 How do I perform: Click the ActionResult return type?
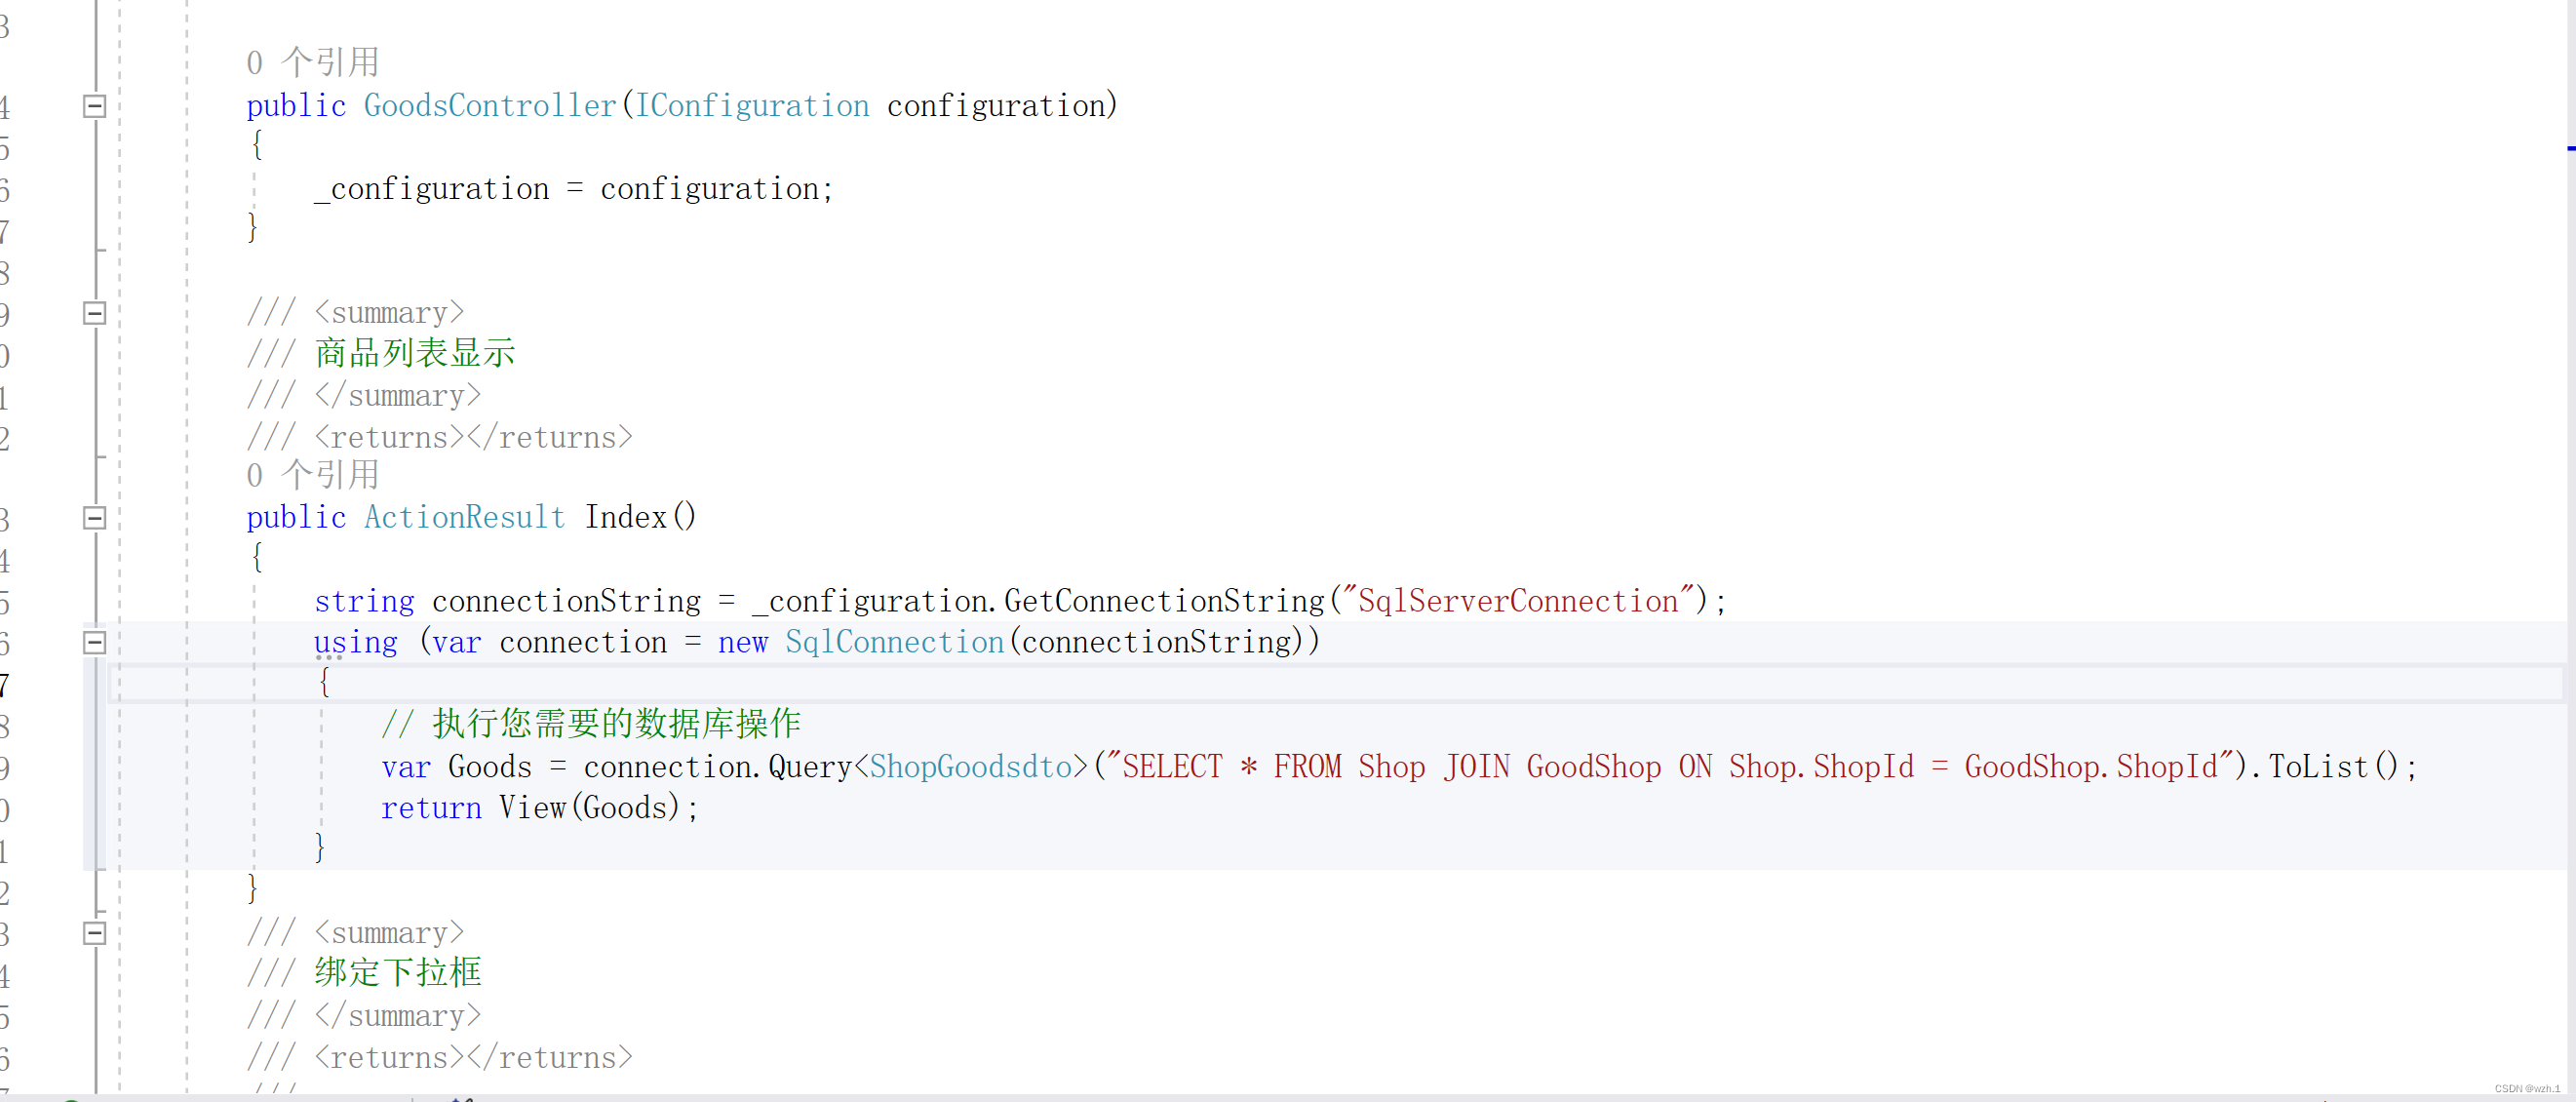tap(464, 518)
